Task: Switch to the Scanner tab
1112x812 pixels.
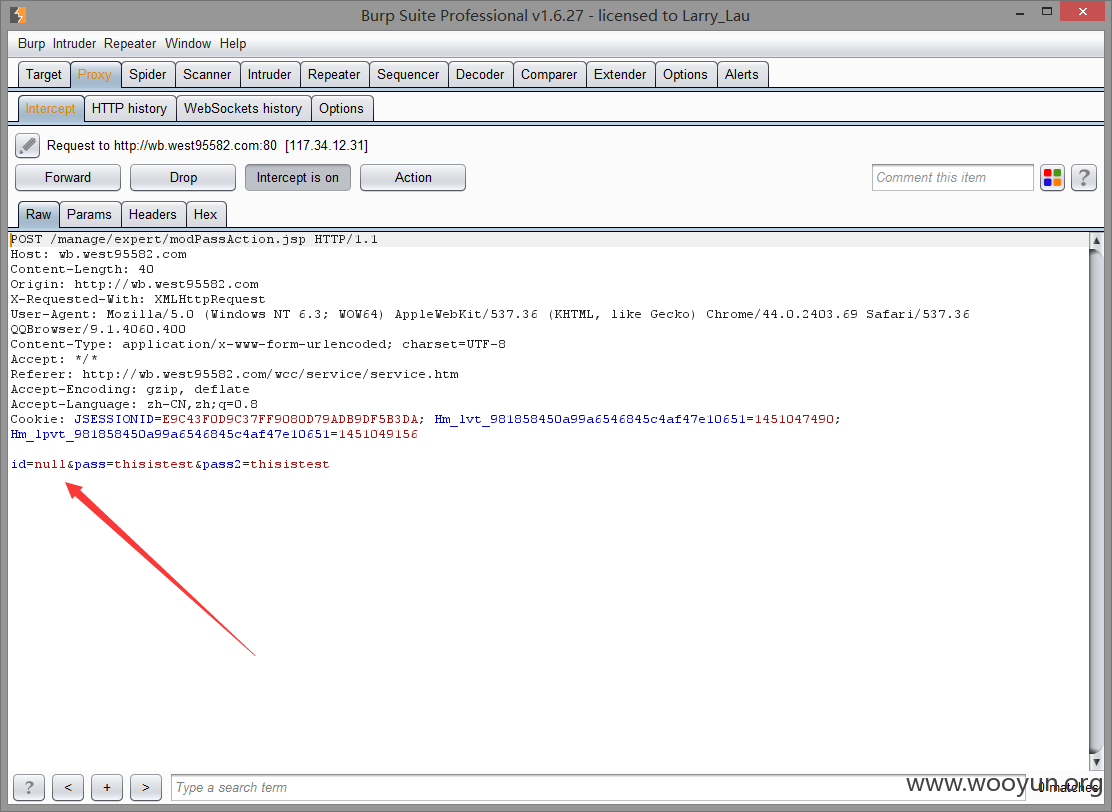Action: (207, 74)
